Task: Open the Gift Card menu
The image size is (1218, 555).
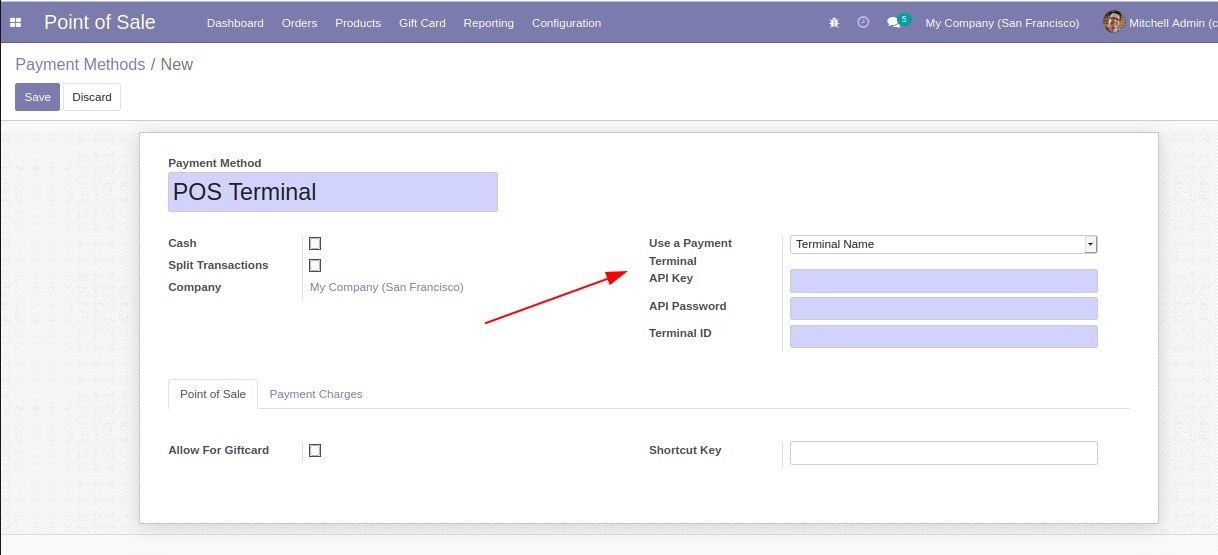Action: click(x=422, y=22)
